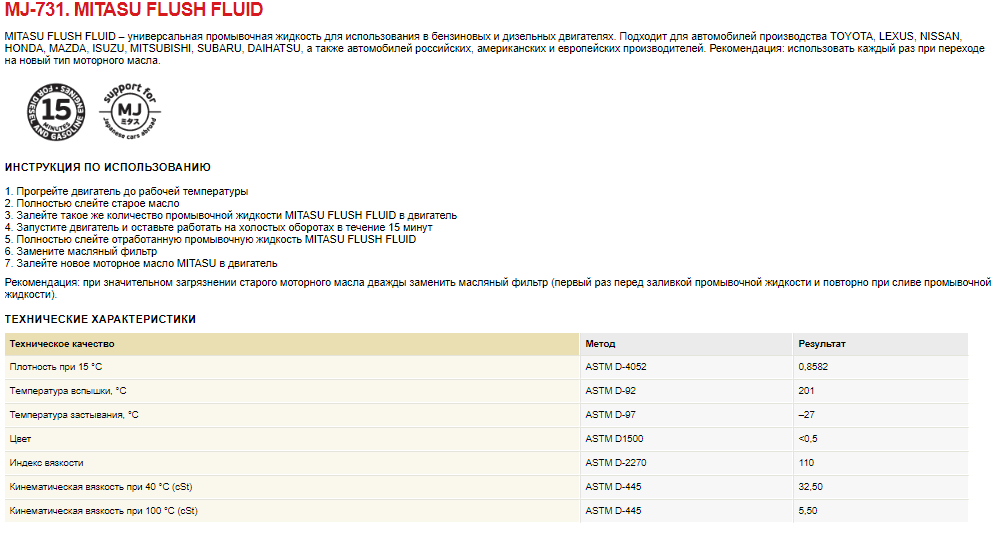Click step 6 Замените масляный фильтр
Screen dimensions: 998x537
click(80, 251)
